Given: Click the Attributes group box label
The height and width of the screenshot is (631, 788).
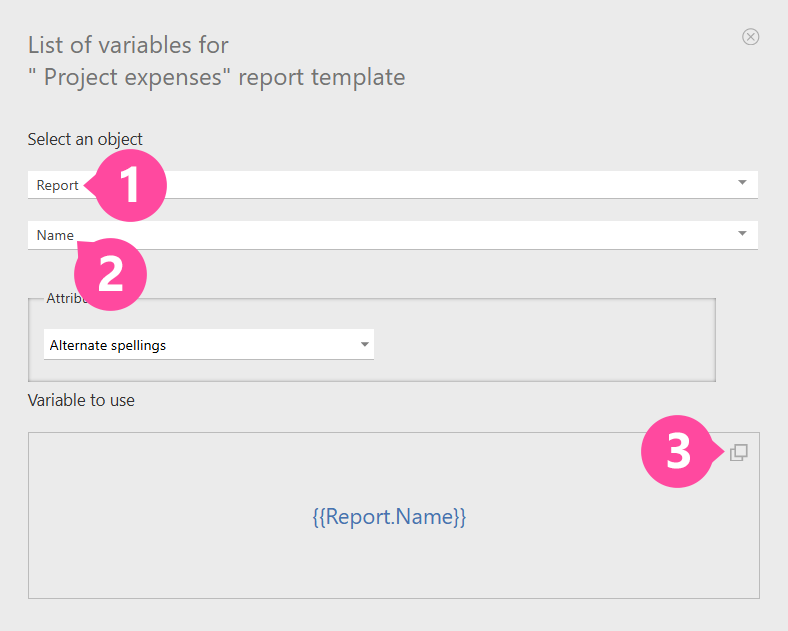Looking at the screenshot, I should click(x=58, y=298).
